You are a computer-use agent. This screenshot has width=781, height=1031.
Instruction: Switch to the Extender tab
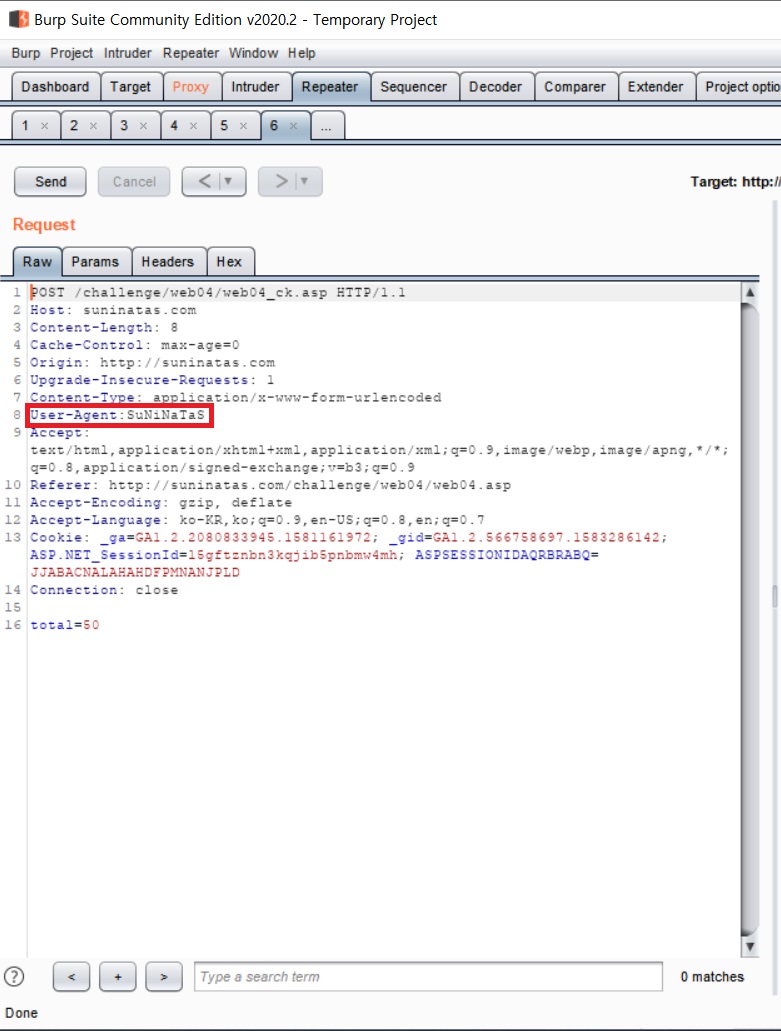point(655,87)
